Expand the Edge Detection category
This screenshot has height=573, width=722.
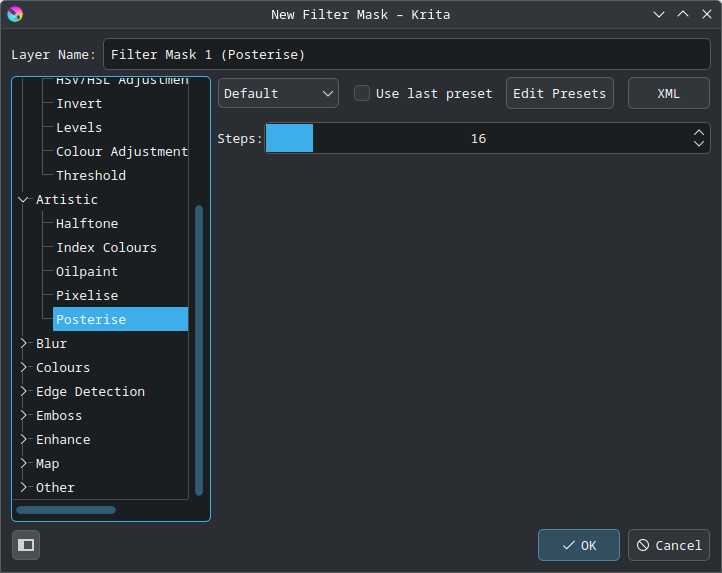[24, 392]
